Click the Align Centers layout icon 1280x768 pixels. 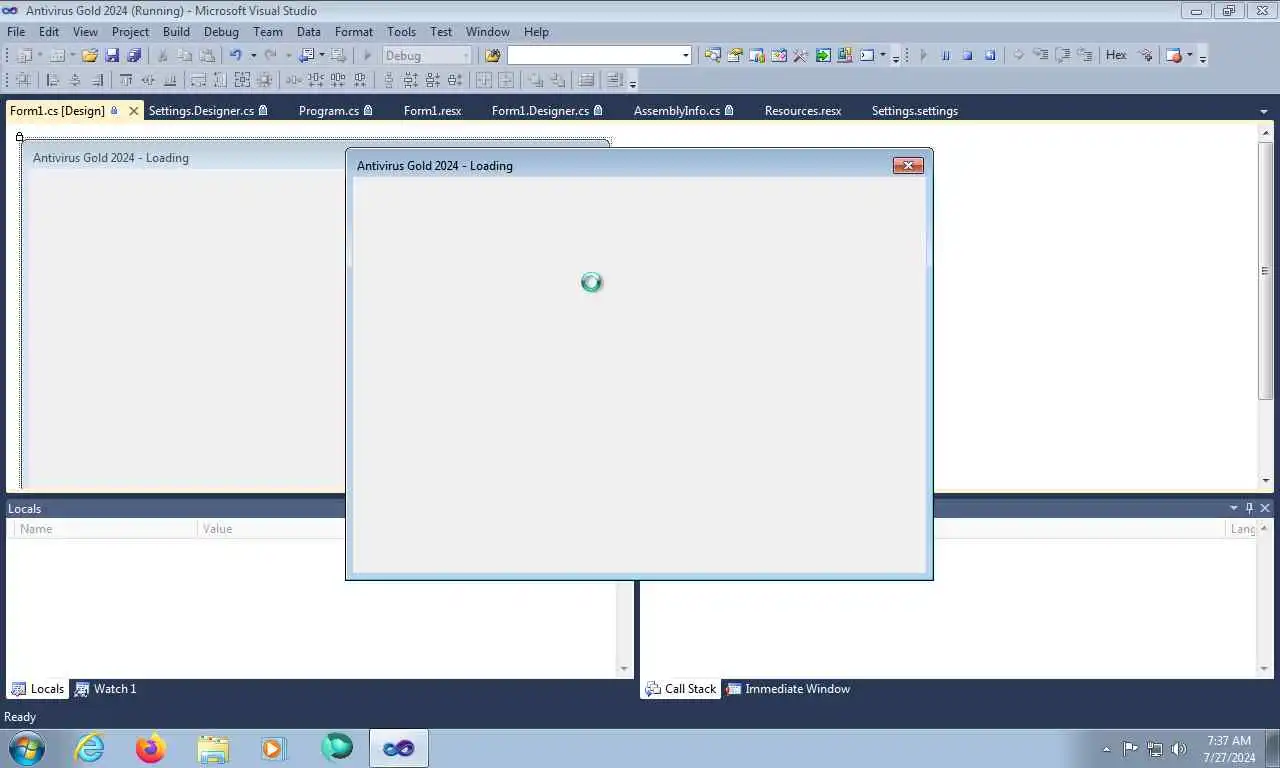pyautogui.click(x=74, y=80)
